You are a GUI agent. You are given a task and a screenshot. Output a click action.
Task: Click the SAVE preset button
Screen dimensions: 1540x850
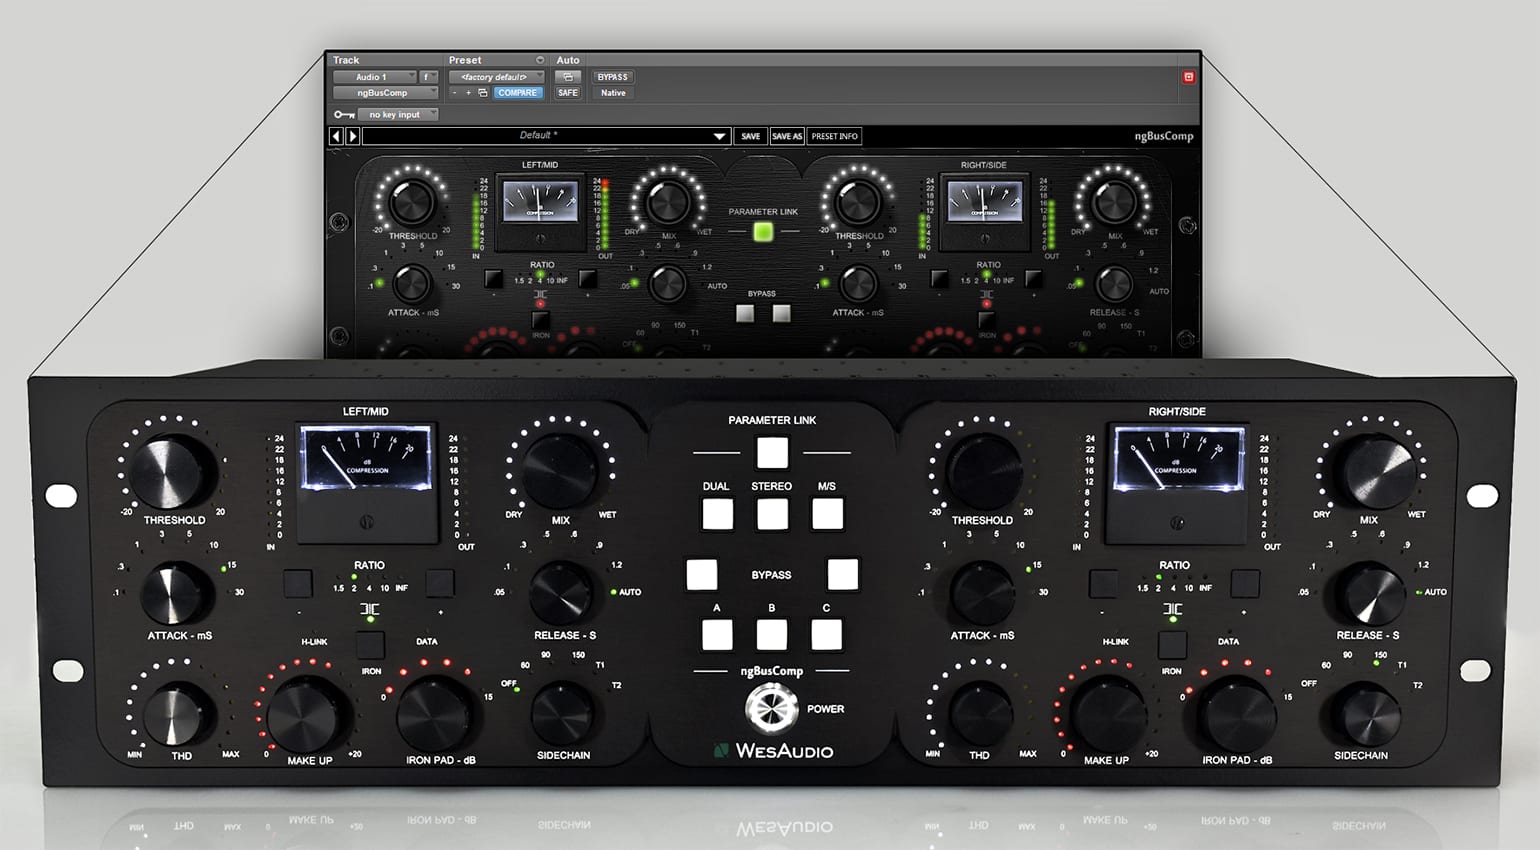coord(751,136)
